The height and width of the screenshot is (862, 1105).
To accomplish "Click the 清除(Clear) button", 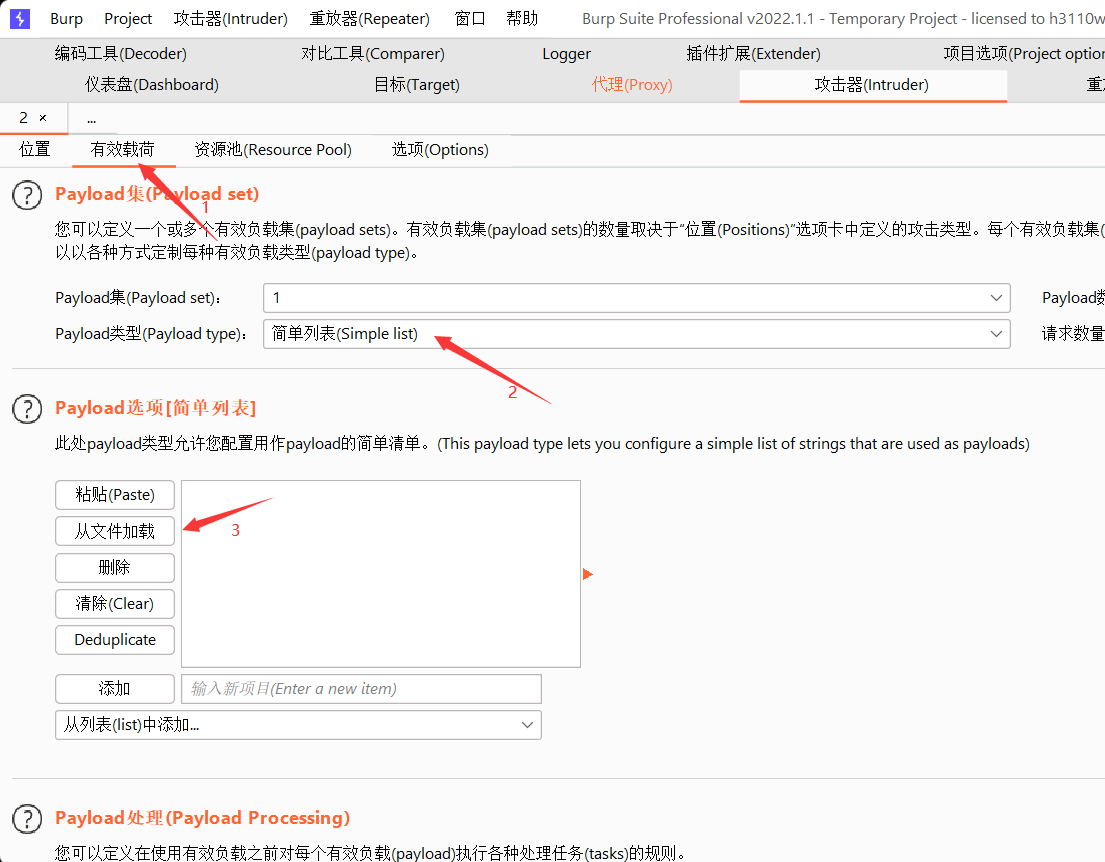I will [x=115, y=604].
